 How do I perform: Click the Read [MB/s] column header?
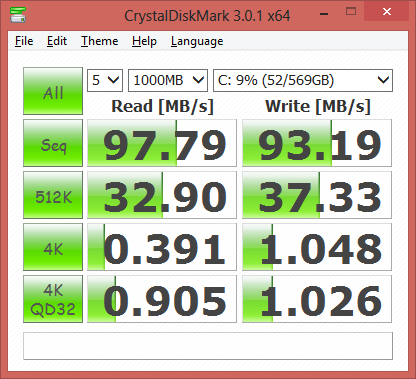(x=162, y=107)
